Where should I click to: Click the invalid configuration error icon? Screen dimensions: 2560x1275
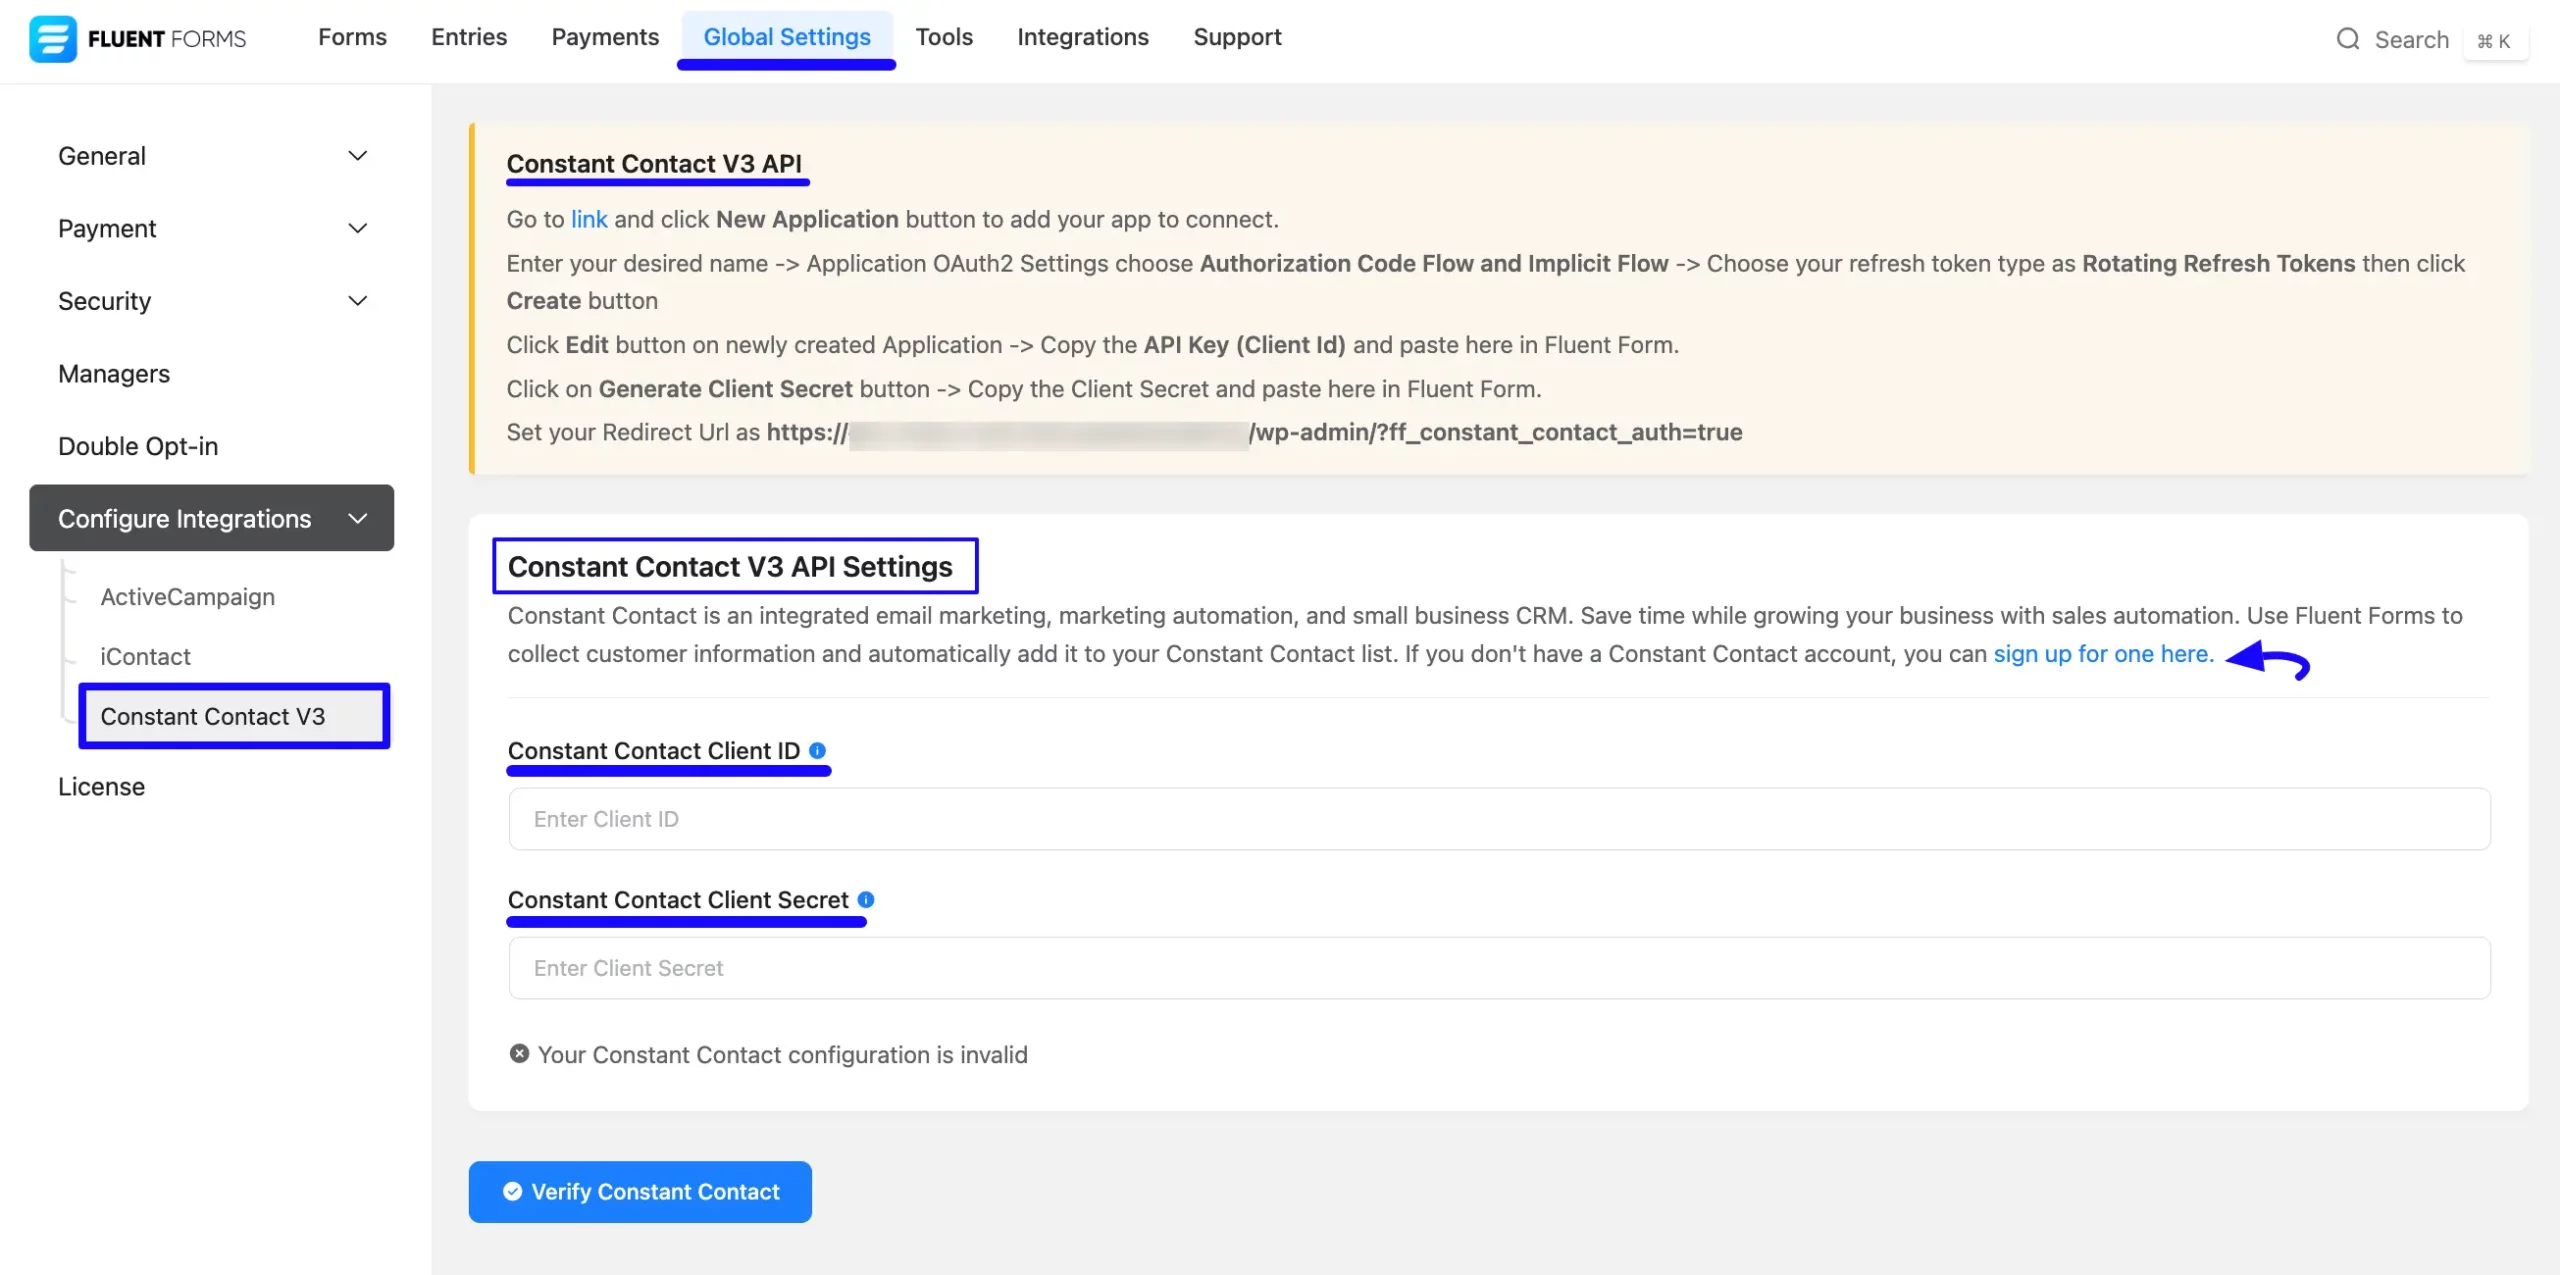[519, 1053]
